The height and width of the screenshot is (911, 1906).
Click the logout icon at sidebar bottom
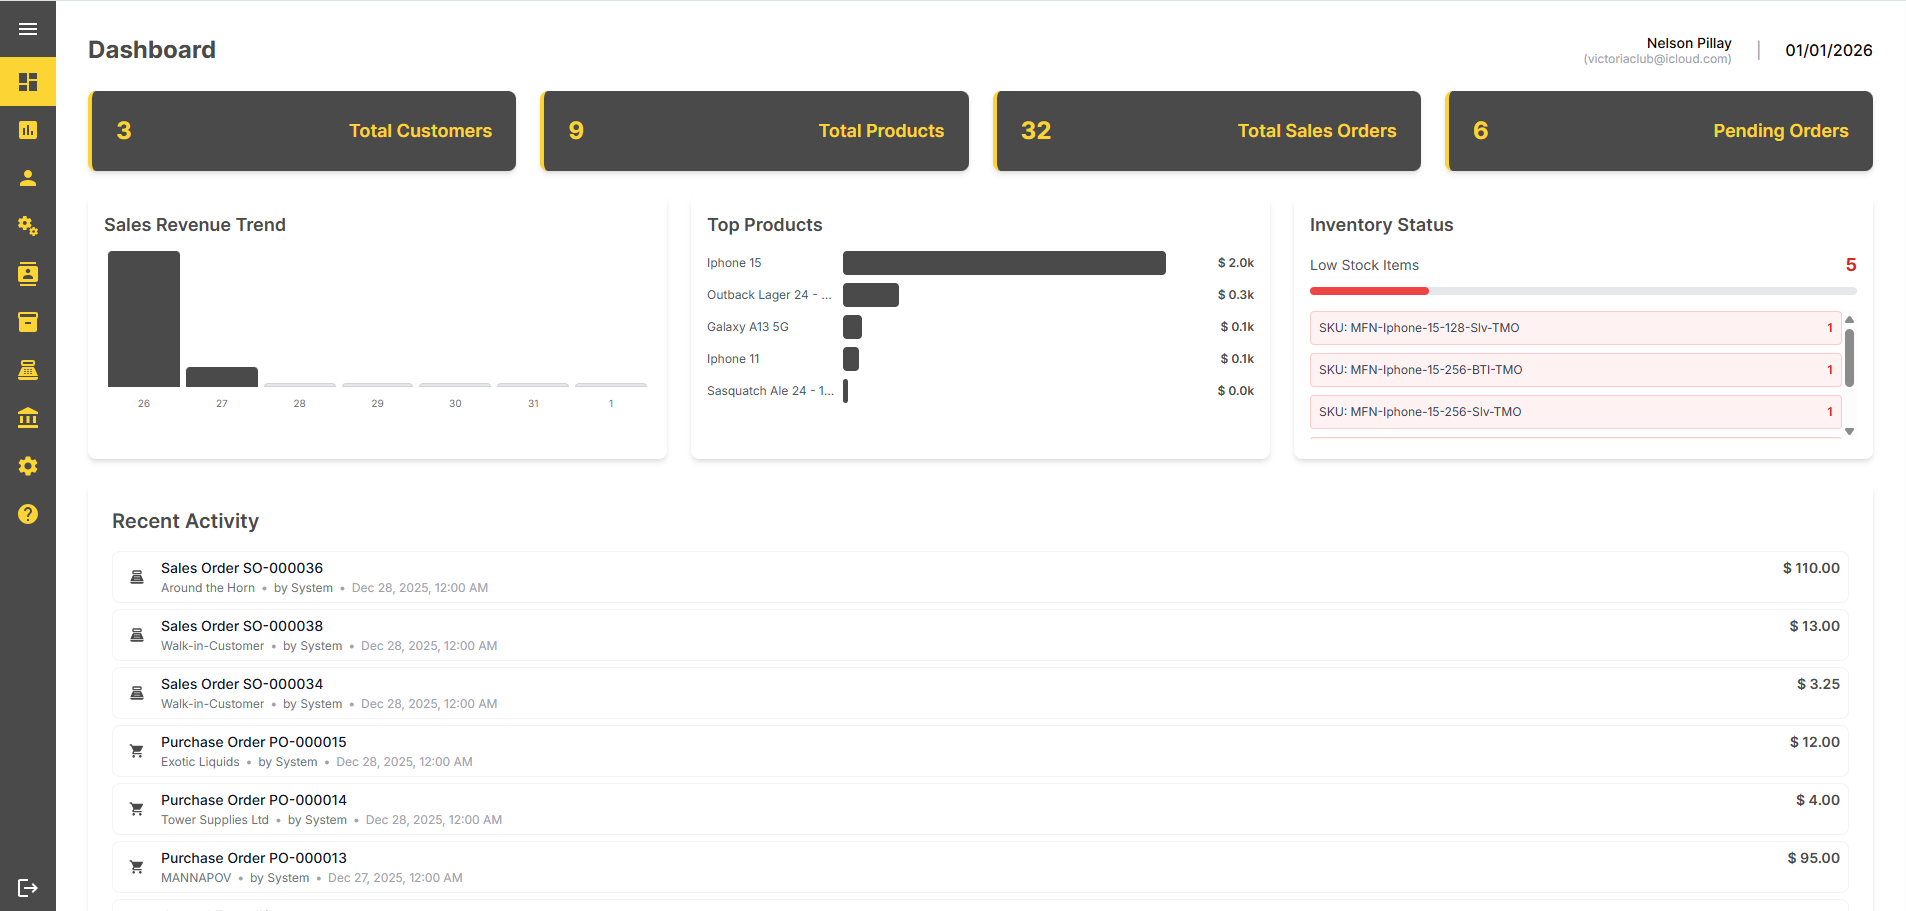[x=28, y=887]
